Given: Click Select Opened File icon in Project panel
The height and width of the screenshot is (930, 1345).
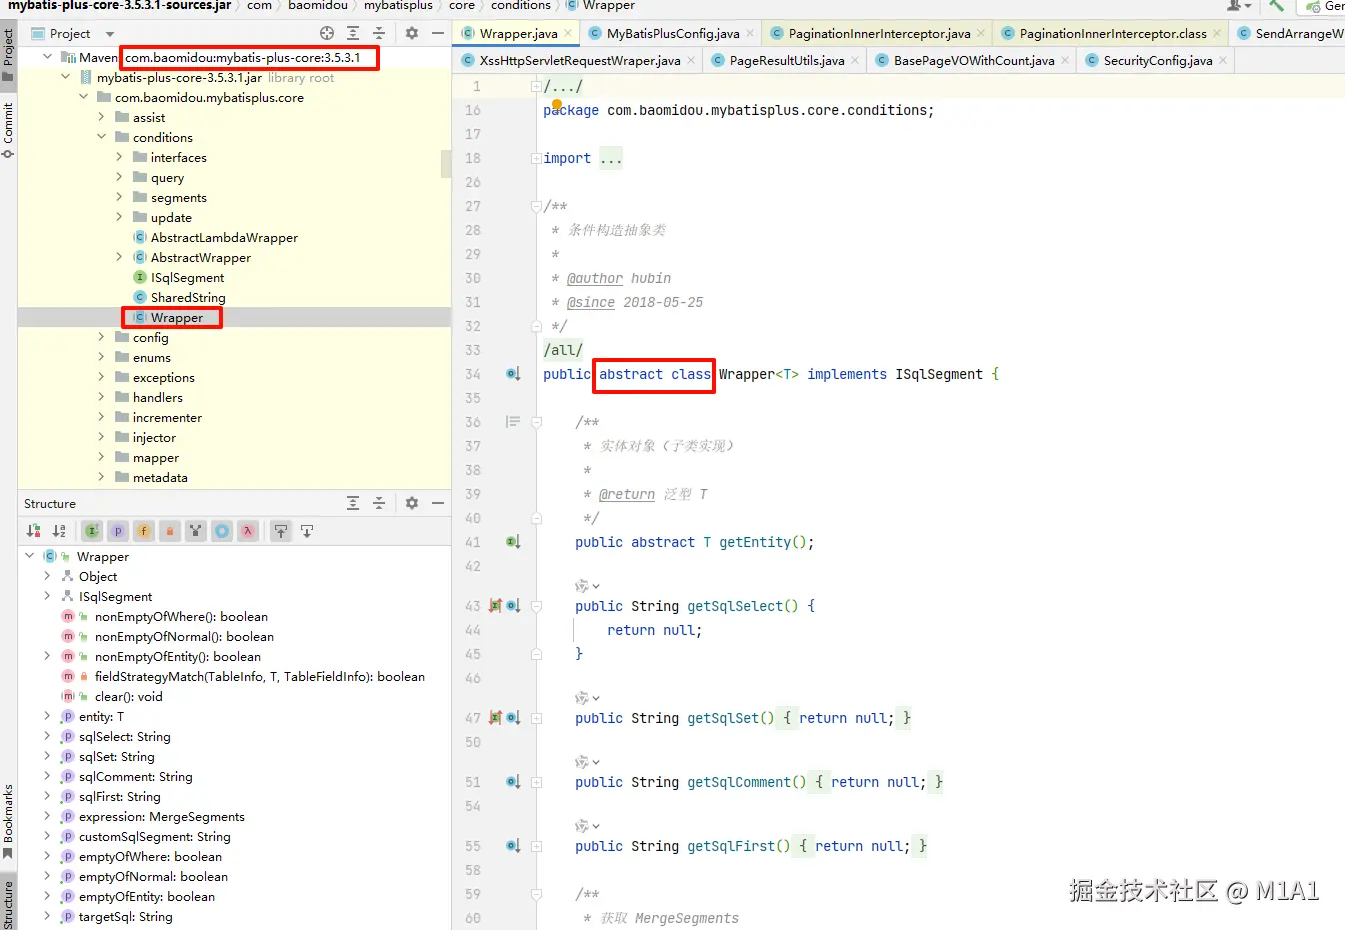Looking at the screenshot, I should (327, 33).
